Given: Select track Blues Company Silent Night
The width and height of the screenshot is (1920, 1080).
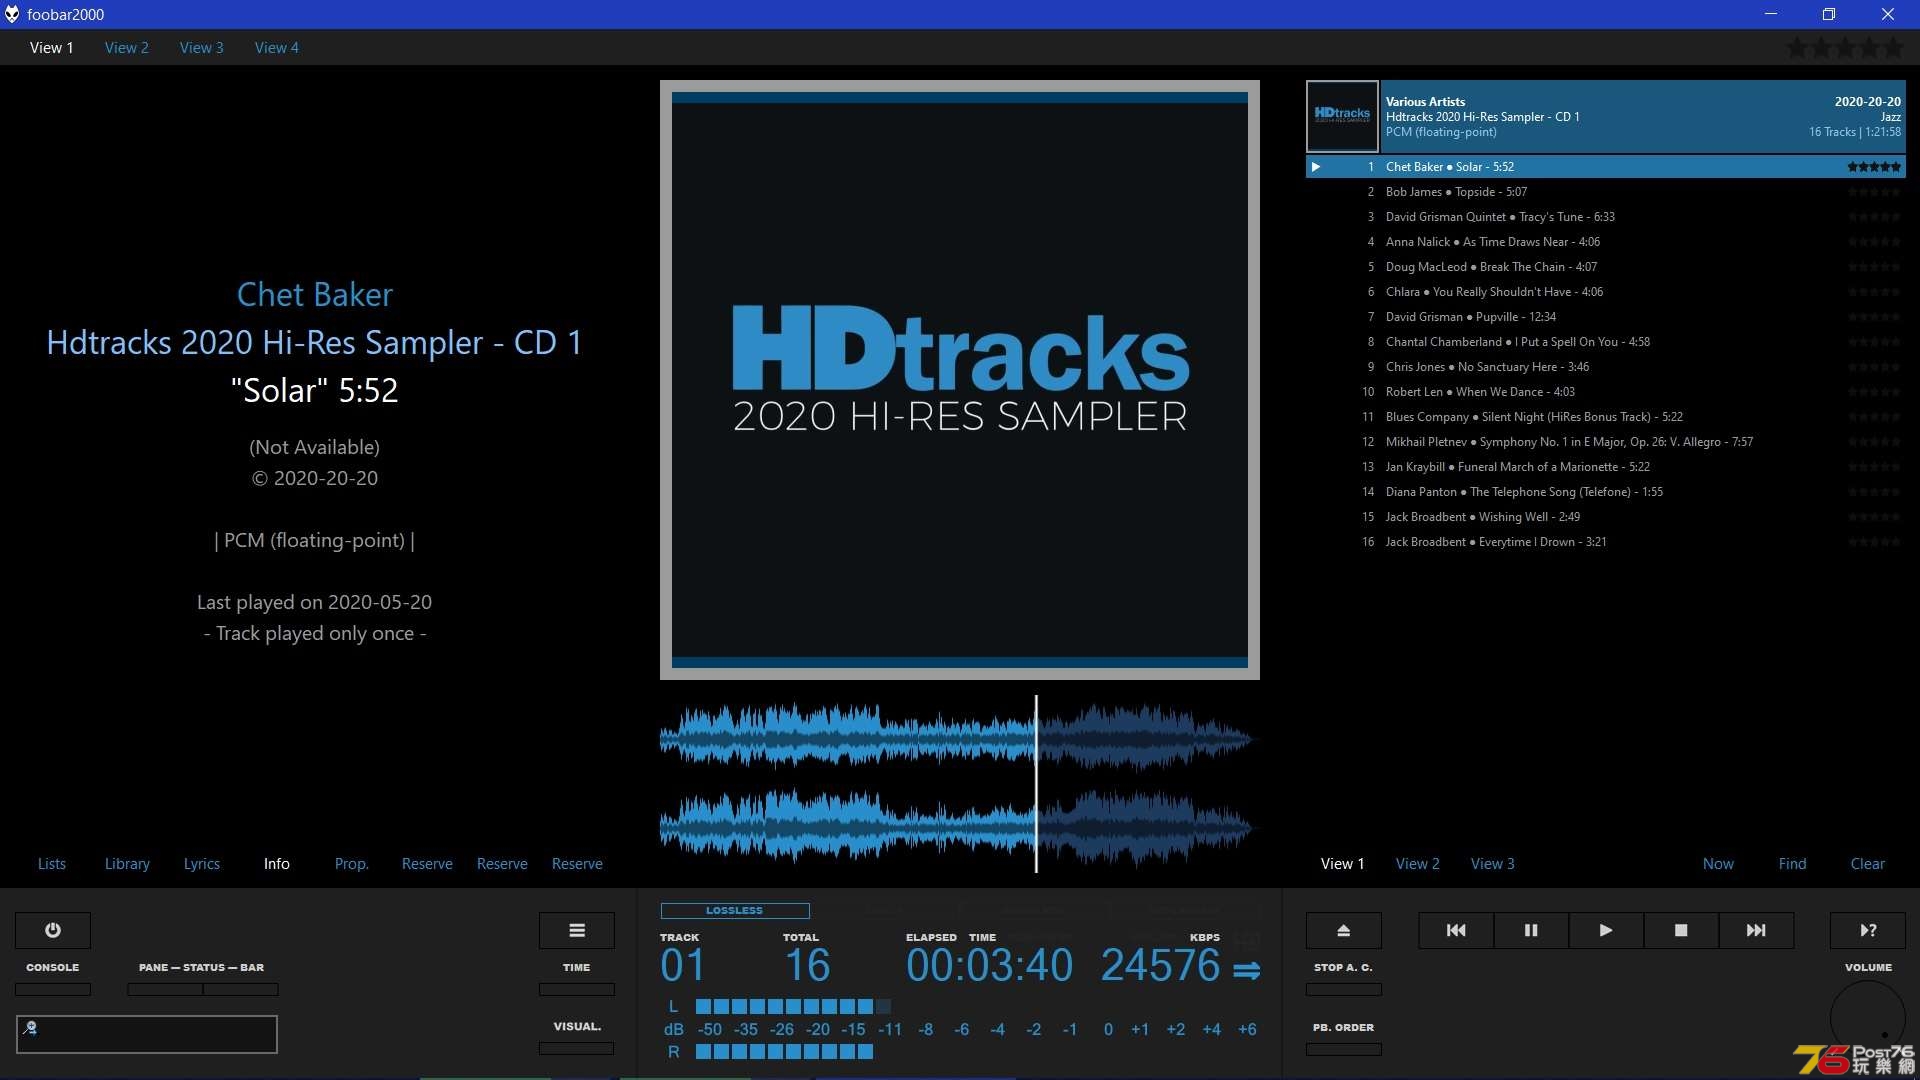Looking at the screenshot, I should pyautogui.click(x=1606, y=417).
